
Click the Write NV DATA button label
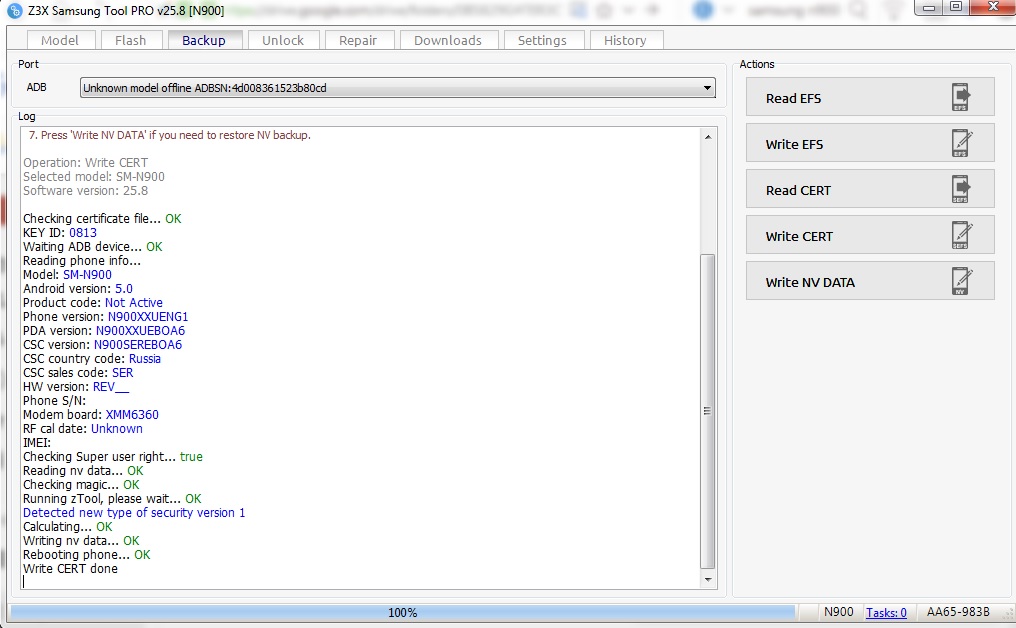[810, 283]
